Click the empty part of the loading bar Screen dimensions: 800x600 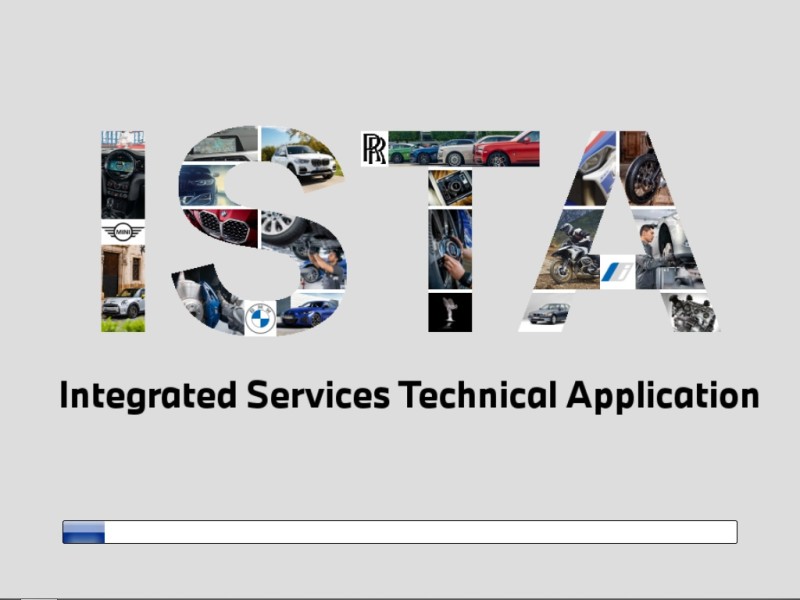[420, 532]
